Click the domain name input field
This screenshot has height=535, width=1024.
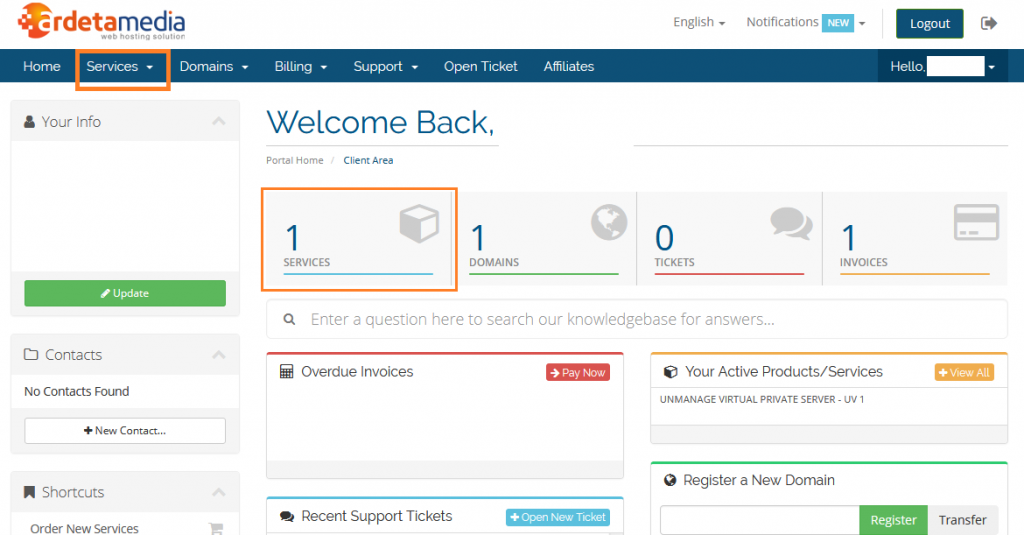(x=759, y=520)
